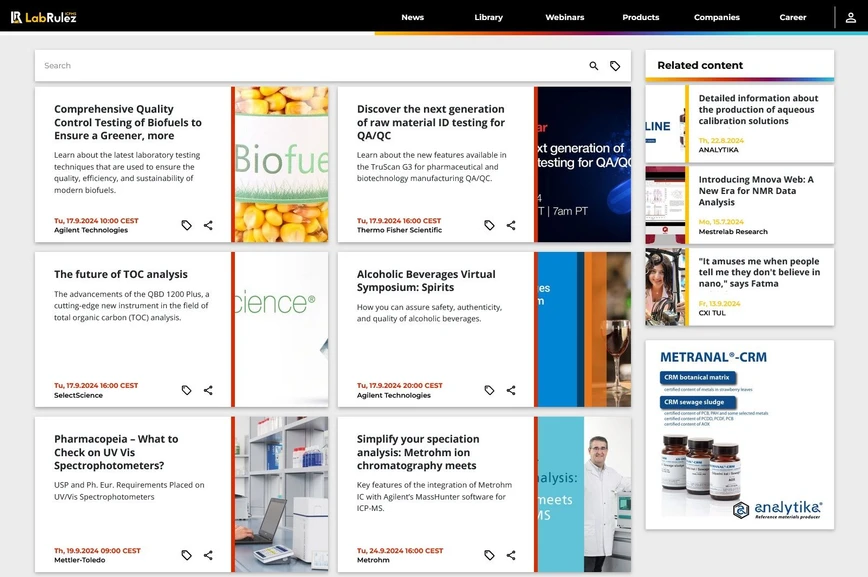
Task: Share the Pharmacopeia UV Vis card
Action: tap(208, 555)
